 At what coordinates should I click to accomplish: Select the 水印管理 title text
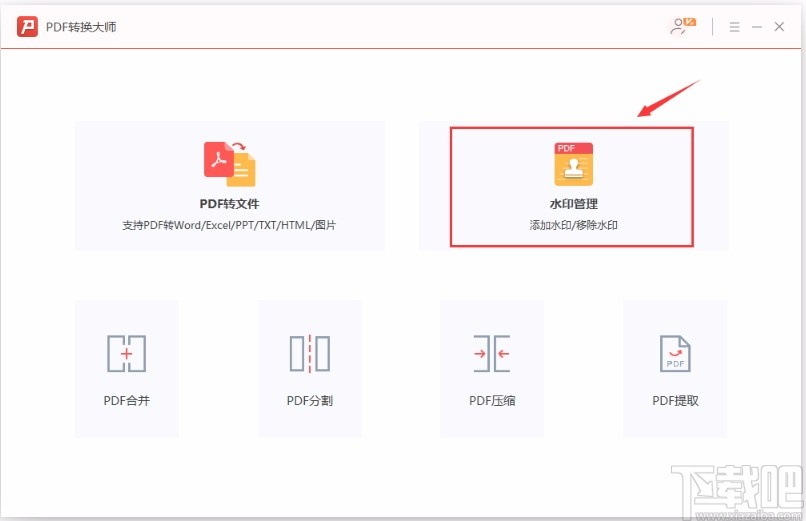574,204
